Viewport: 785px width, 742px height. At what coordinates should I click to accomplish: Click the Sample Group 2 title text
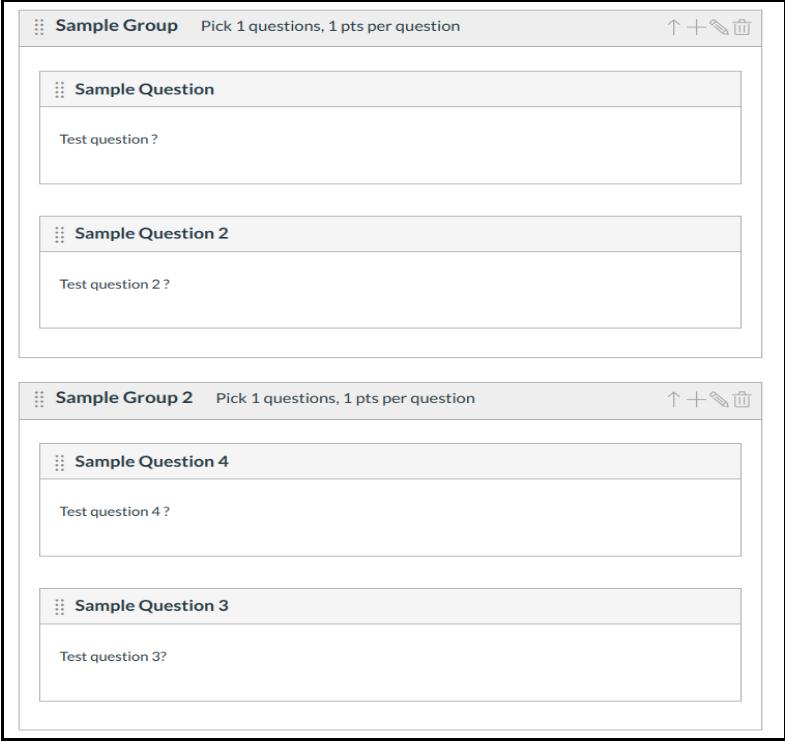[123, 398]
